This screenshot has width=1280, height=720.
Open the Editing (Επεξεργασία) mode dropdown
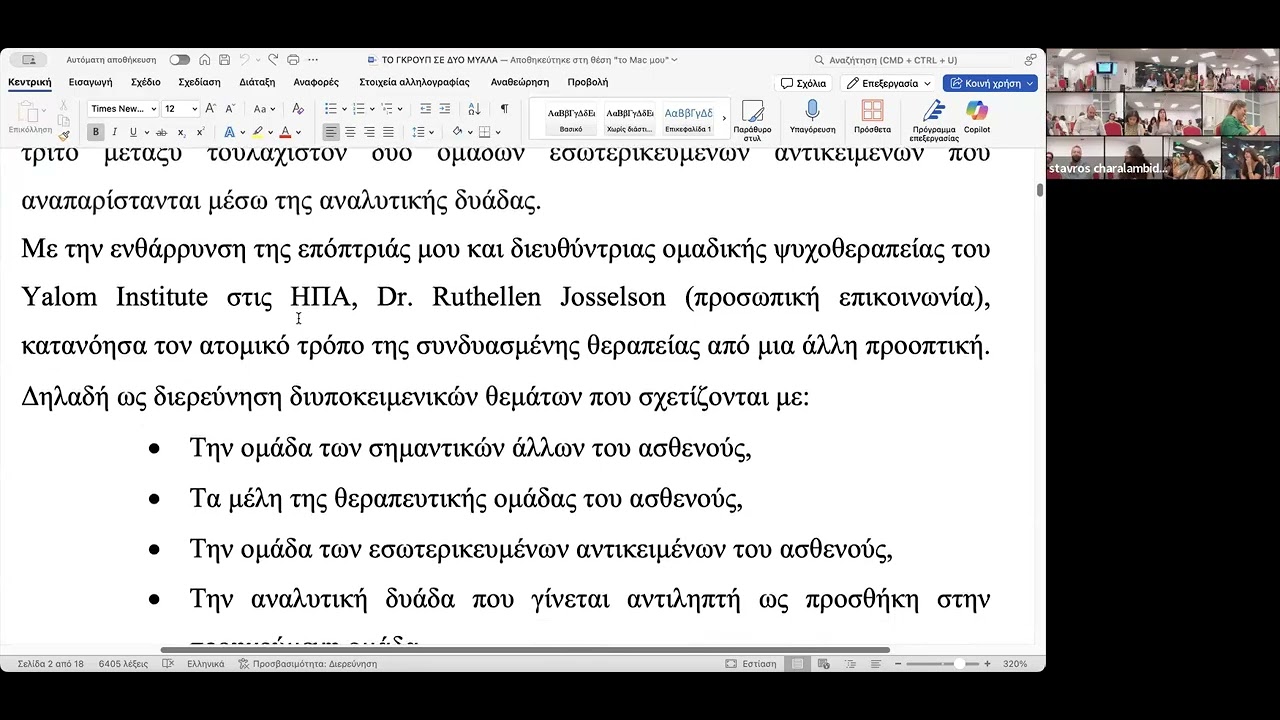pos(889,83)
